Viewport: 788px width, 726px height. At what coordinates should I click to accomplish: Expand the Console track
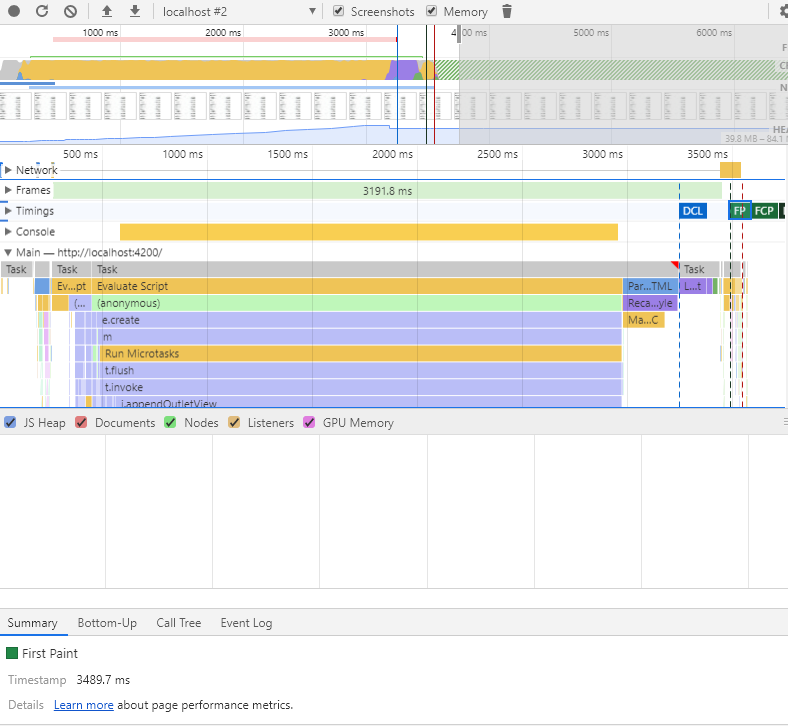pos(8,232)
